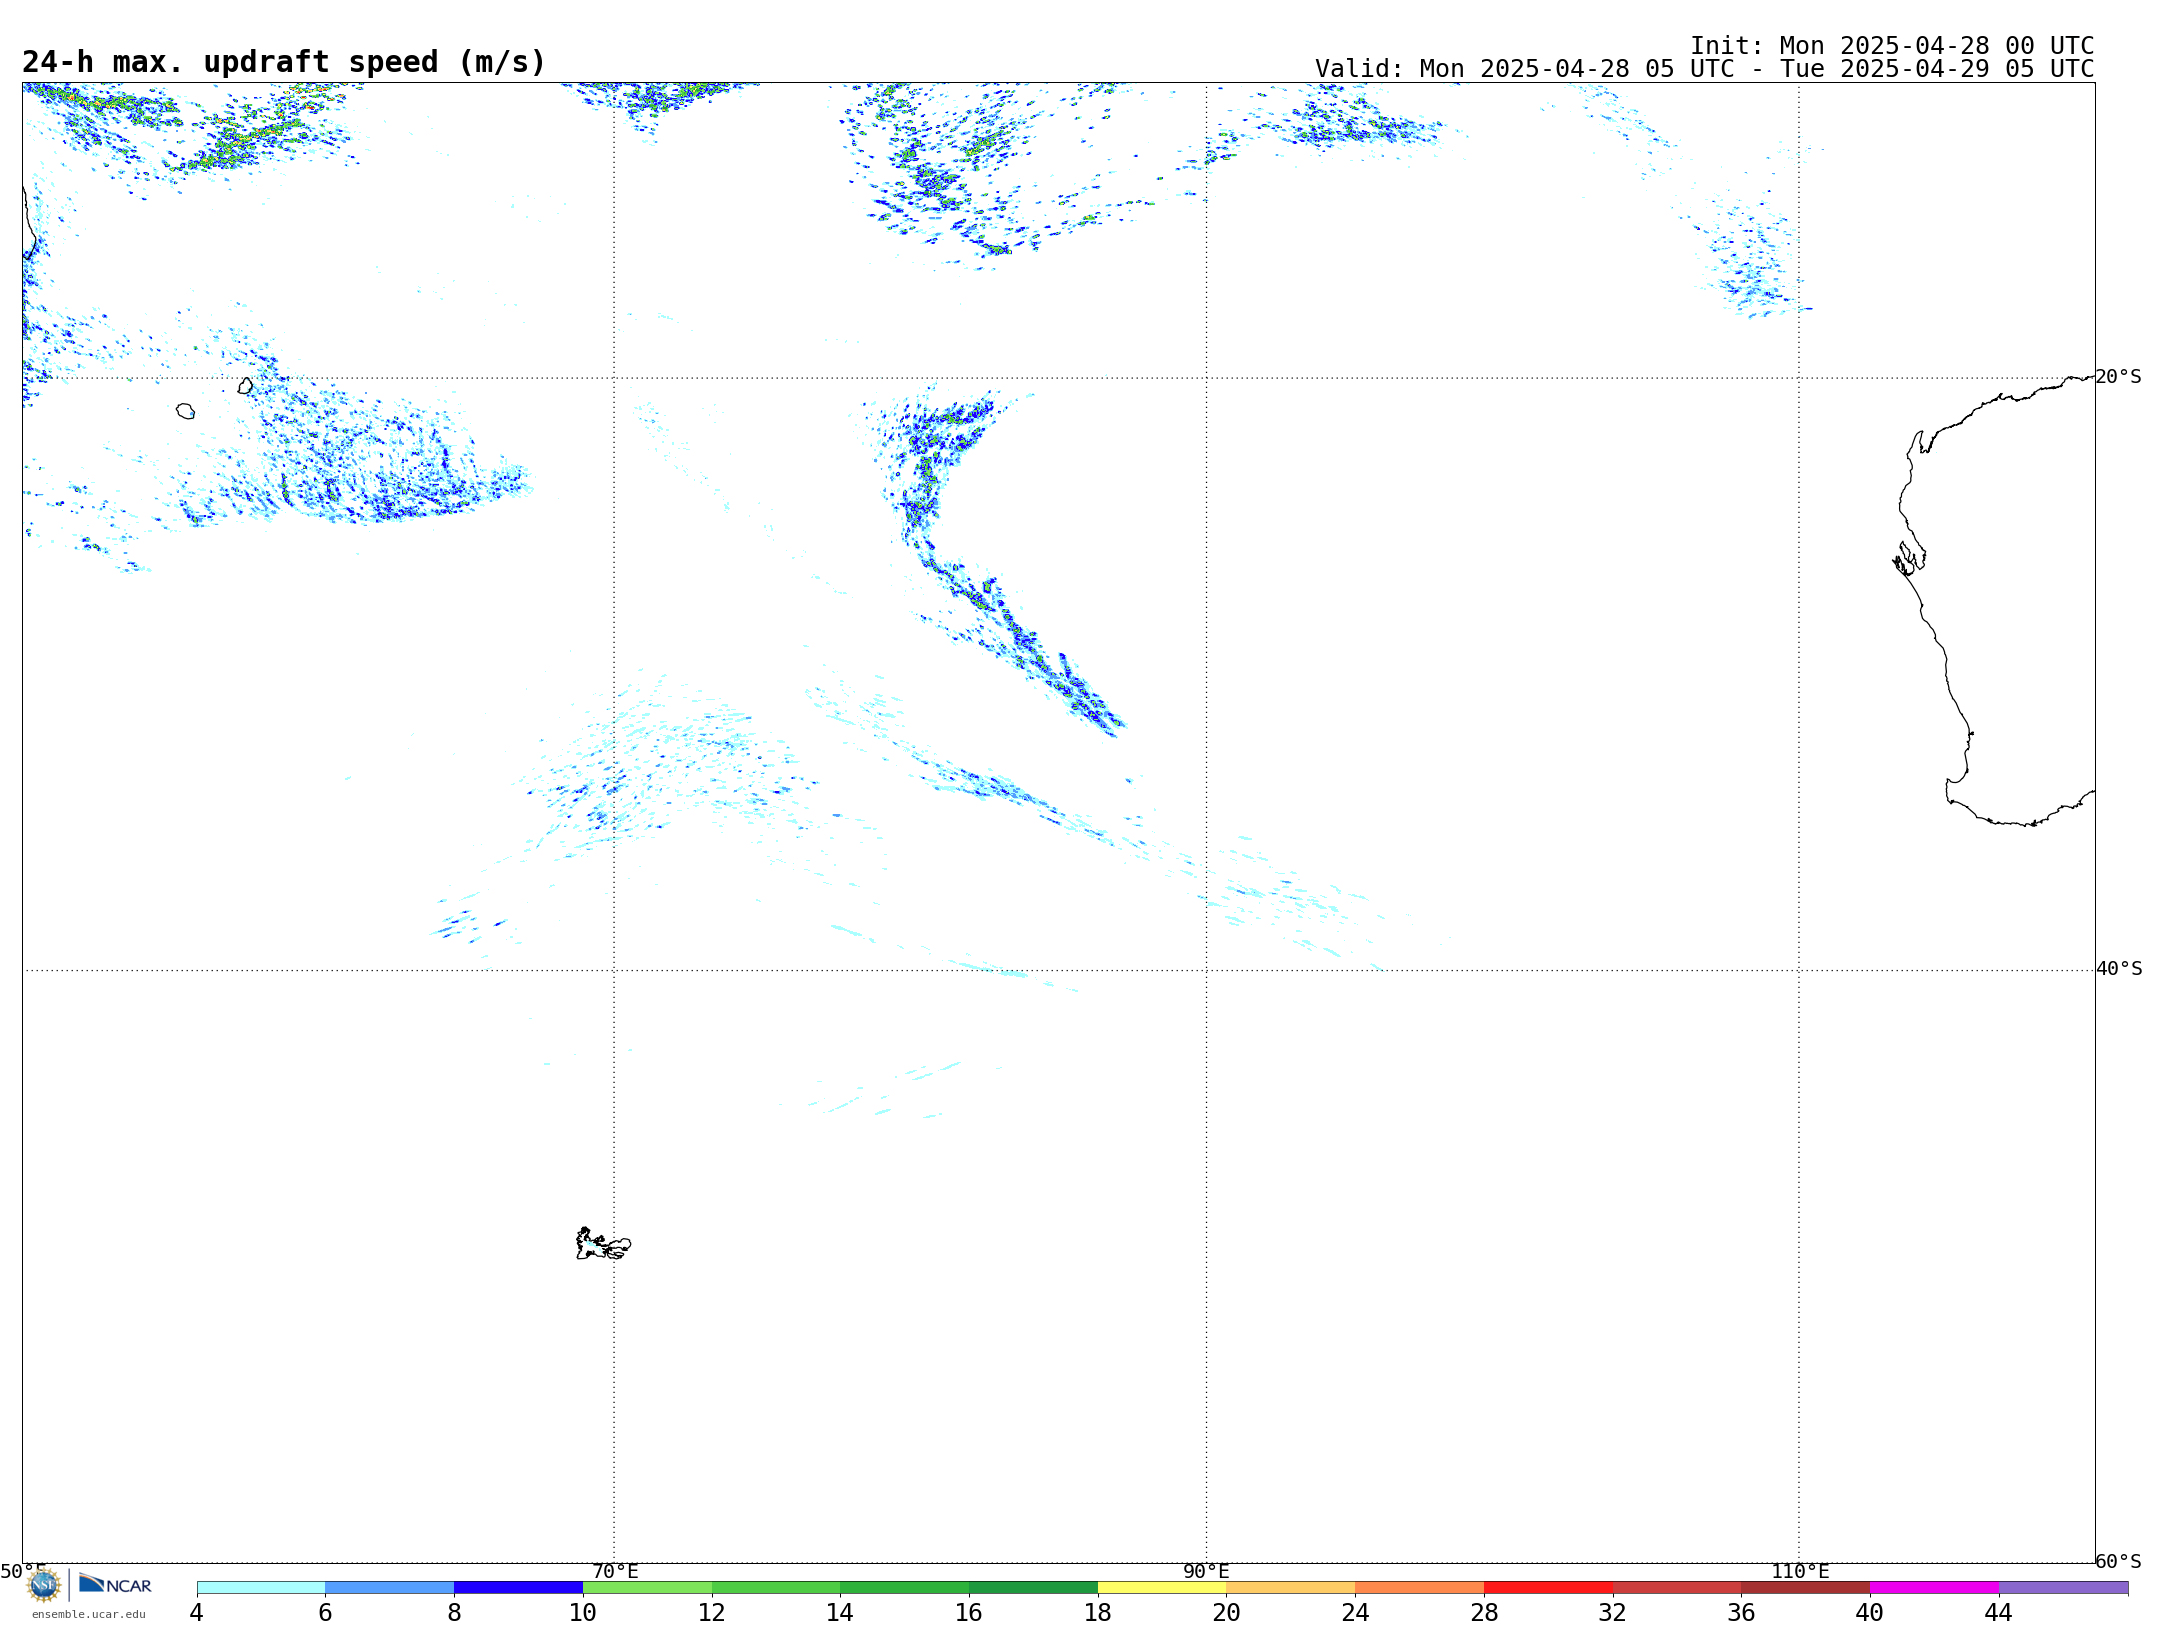The image size is (2160, 1626).
Task: Click the 20°S latitude label
Action: 2118,377
